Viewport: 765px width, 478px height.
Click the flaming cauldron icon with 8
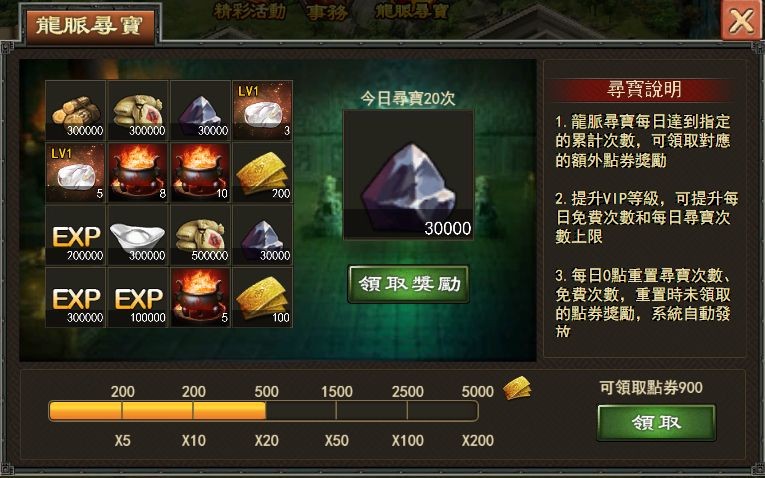(138, 173)
